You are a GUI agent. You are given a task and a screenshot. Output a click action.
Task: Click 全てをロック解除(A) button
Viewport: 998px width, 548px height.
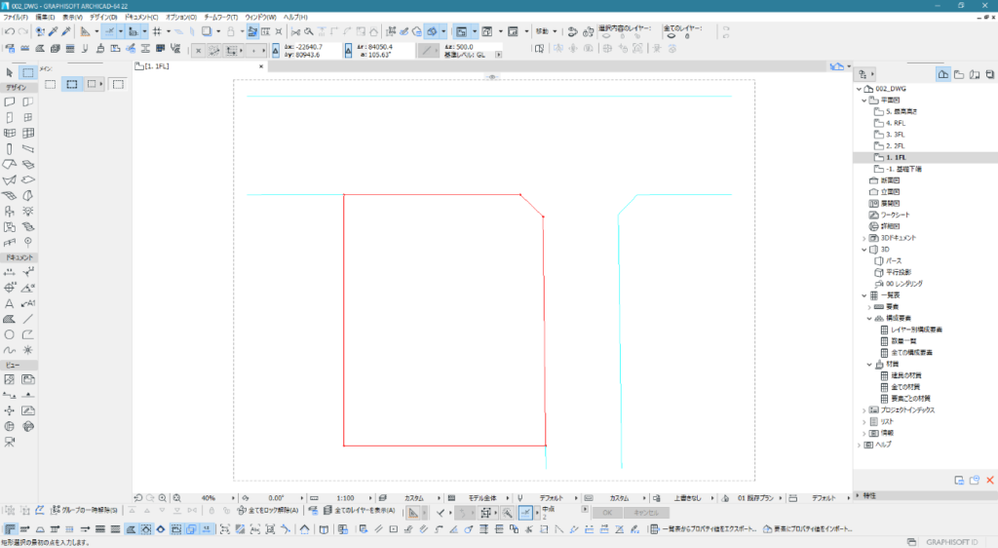pos(267,510)
